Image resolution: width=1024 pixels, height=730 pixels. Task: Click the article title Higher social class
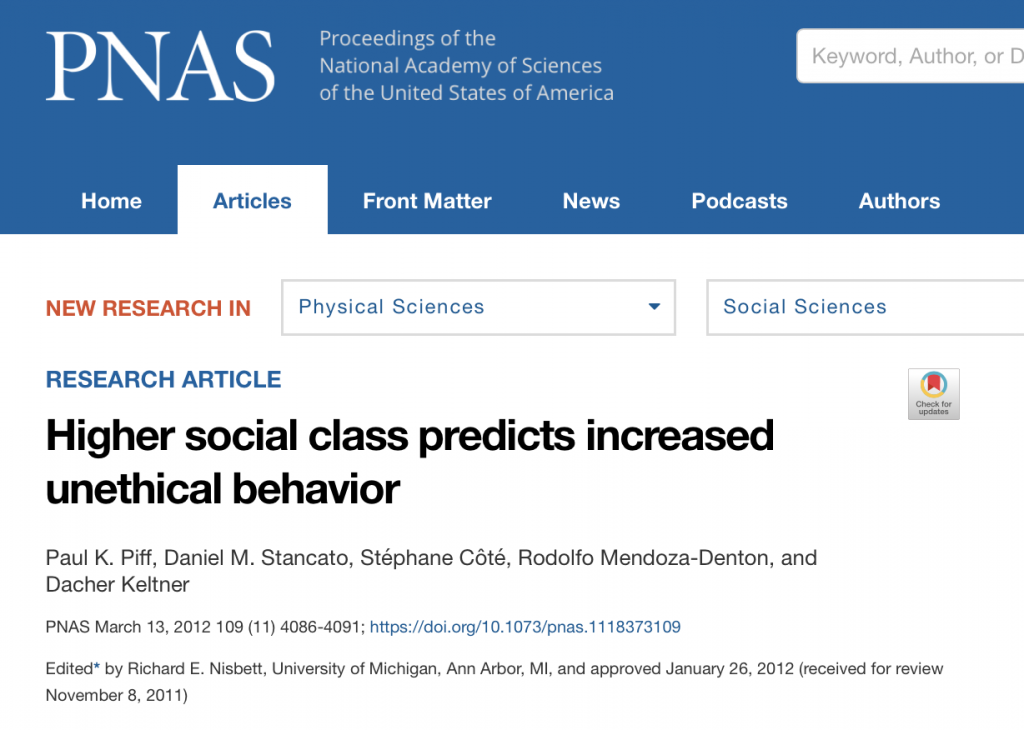[x=409, y=462]
